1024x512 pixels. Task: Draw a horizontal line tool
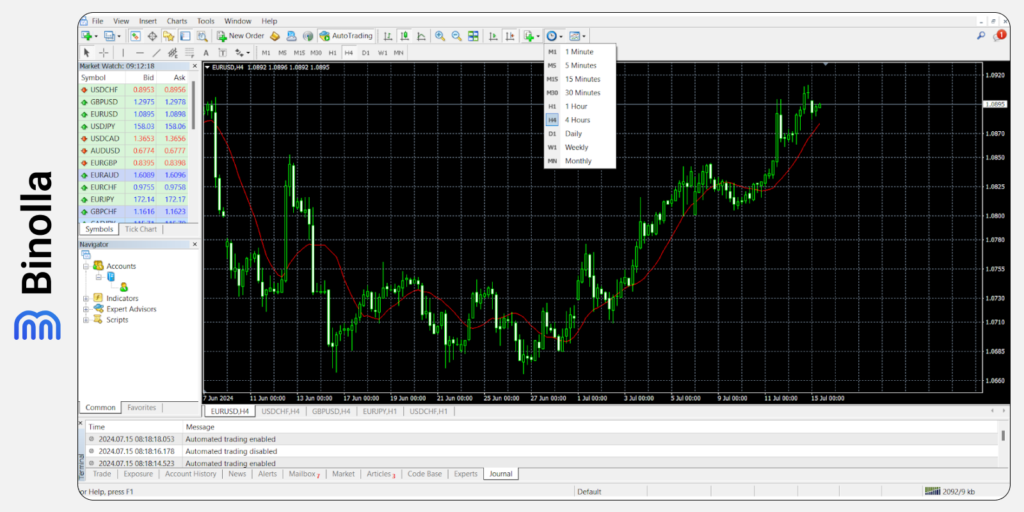[140, 53]
